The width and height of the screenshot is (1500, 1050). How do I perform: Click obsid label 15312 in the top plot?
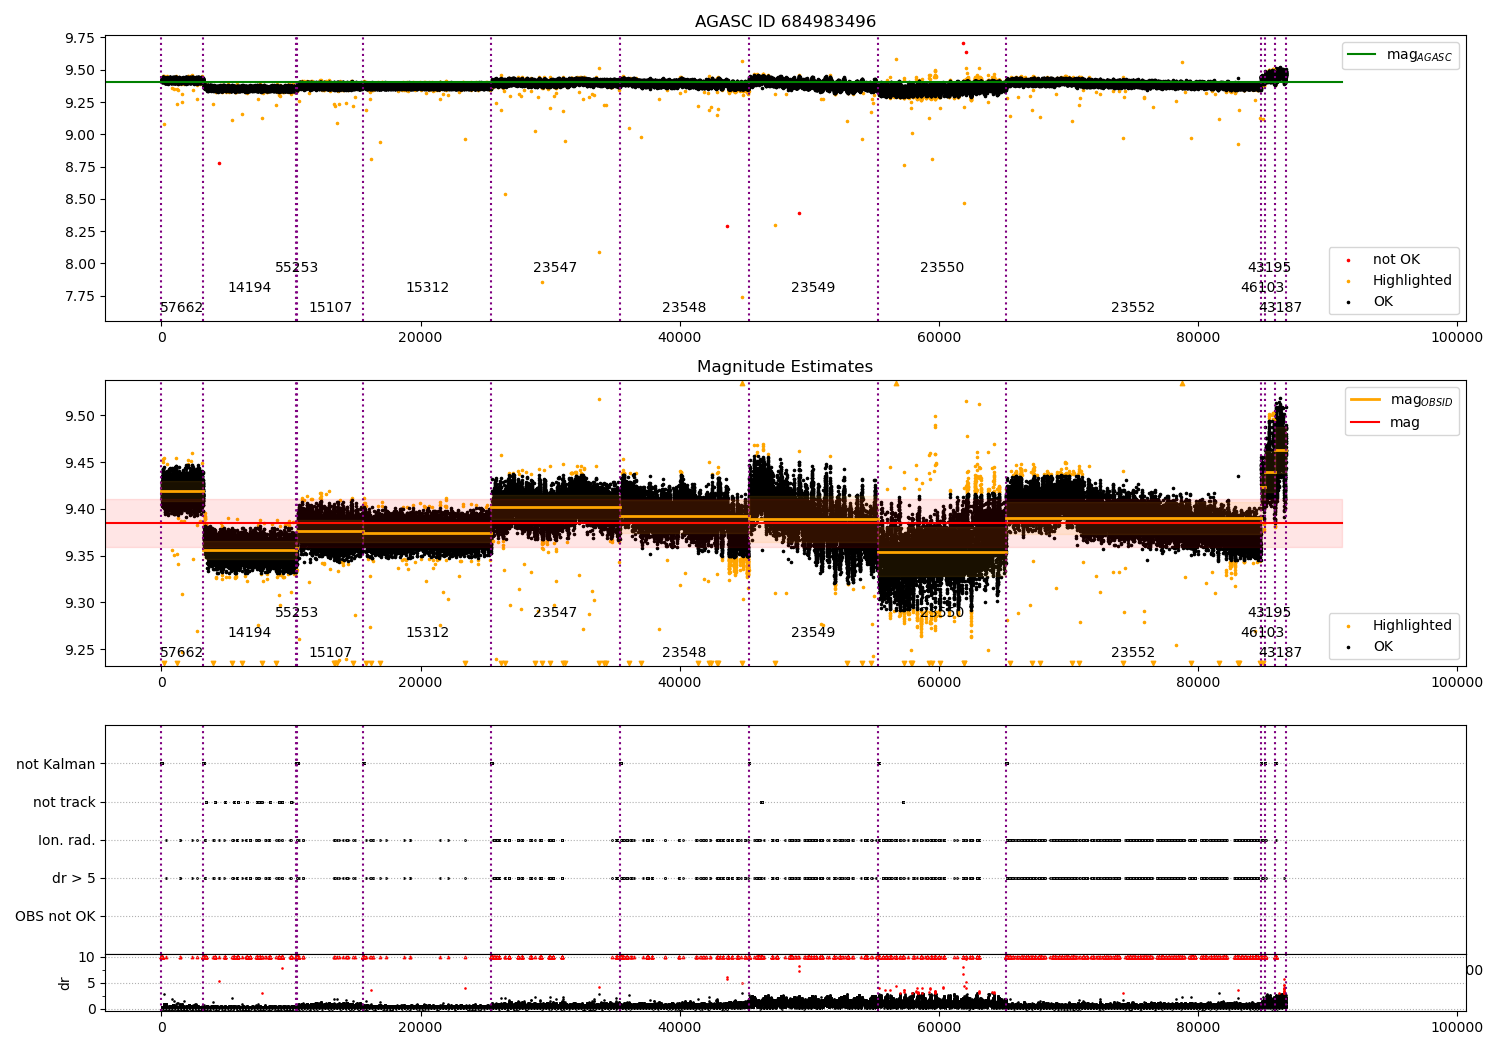[x=427, y=288]
